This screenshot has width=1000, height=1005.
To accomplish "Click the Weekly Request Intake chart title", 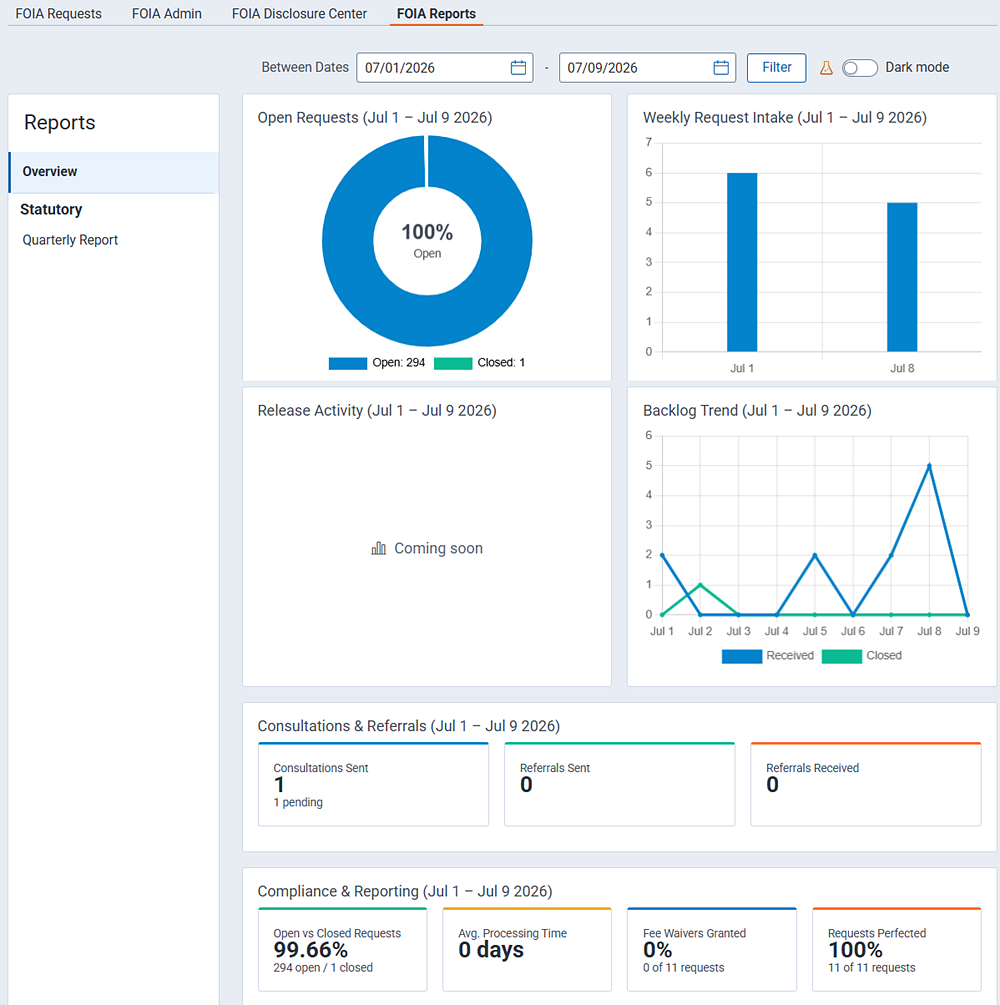I will pyautogui.click(x=785, y=118).
